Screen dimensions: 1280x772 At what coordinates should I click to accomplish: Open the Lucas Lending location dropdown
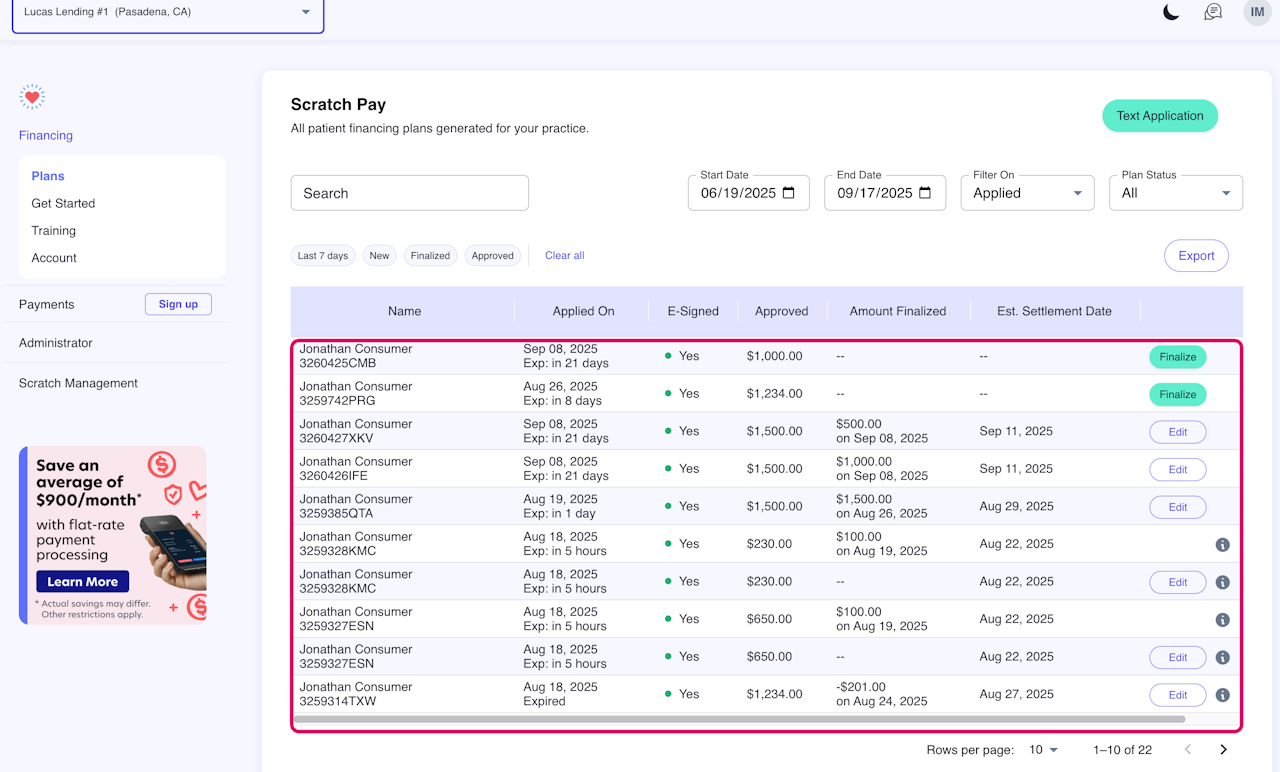click(168, 13)
